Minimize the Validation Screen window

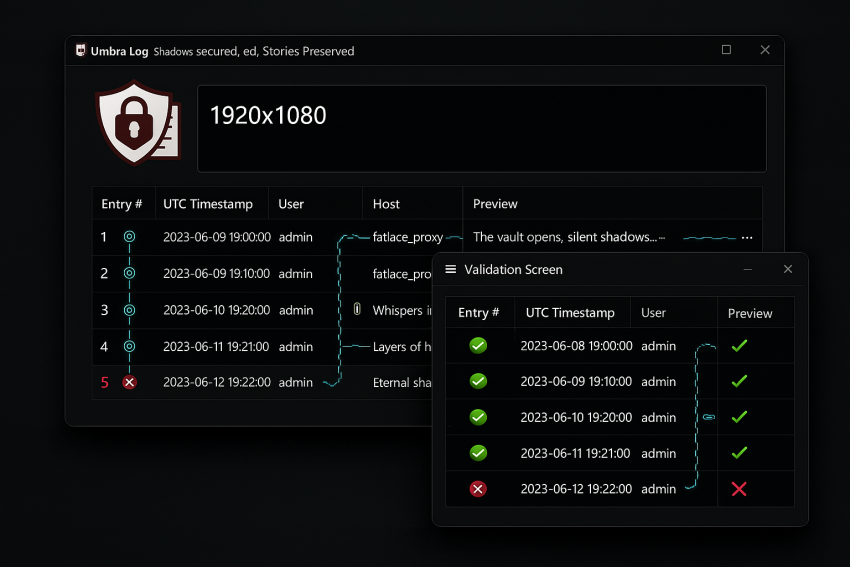click(749, 269)
